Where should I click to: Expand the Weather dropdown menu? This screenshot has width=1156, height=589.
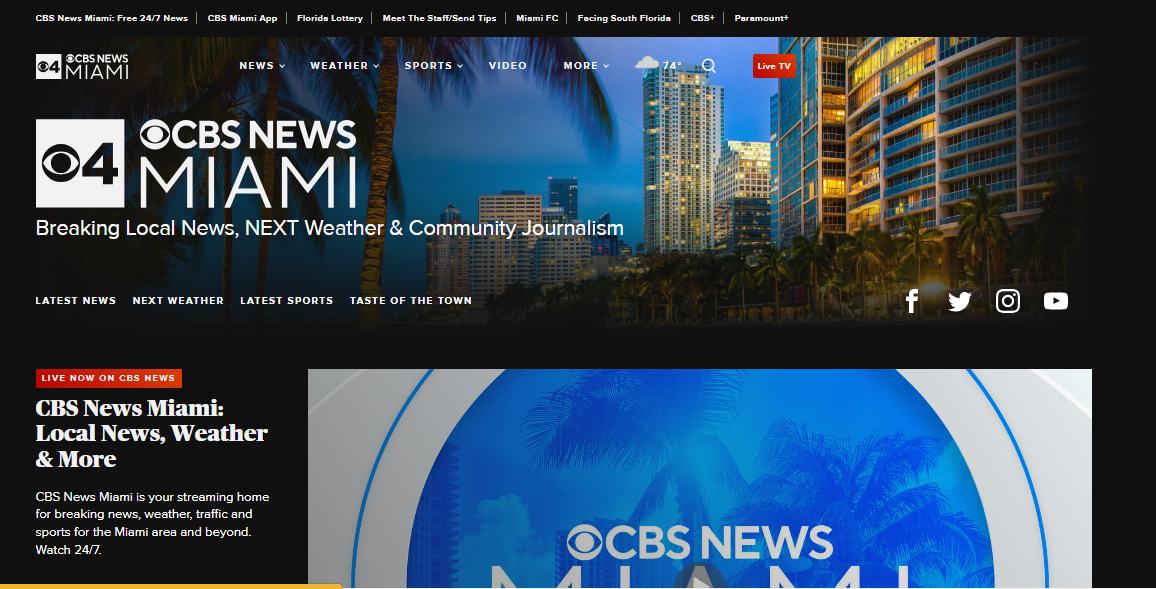344,66
